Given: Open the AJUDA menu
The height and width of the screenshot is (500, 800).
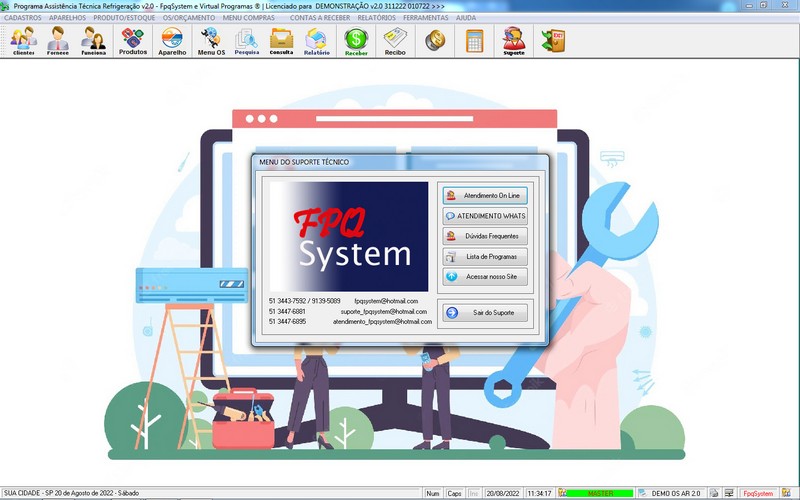Looking at the screenshot, I should (x=466, y=17).
